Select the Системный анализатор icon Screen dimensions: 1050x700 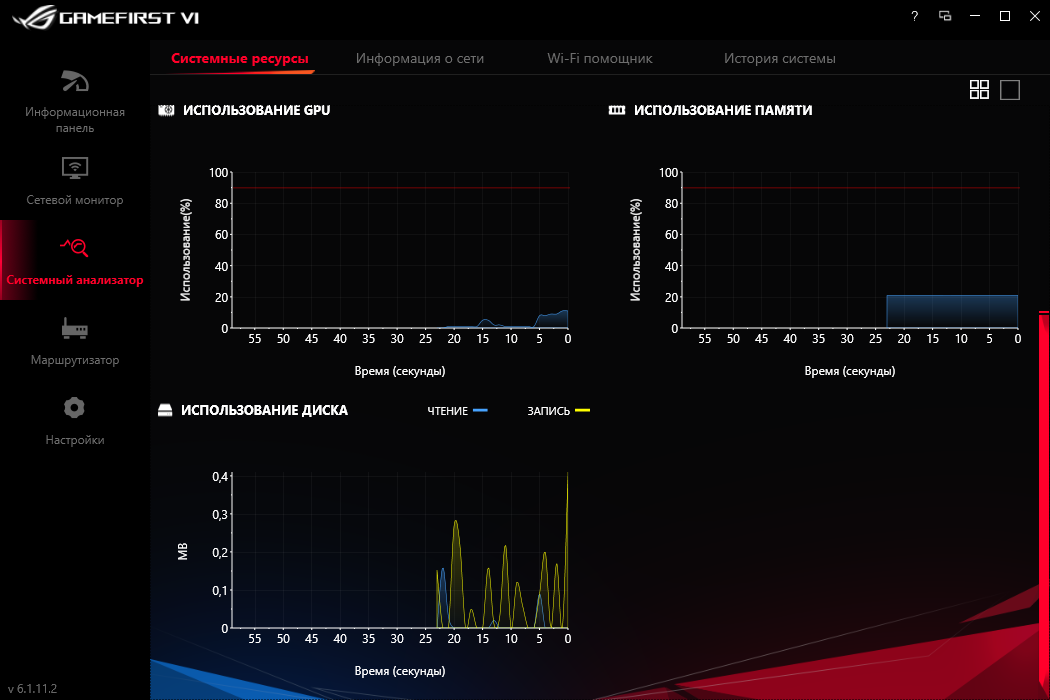pyautogui.click(x=74, y=248)
